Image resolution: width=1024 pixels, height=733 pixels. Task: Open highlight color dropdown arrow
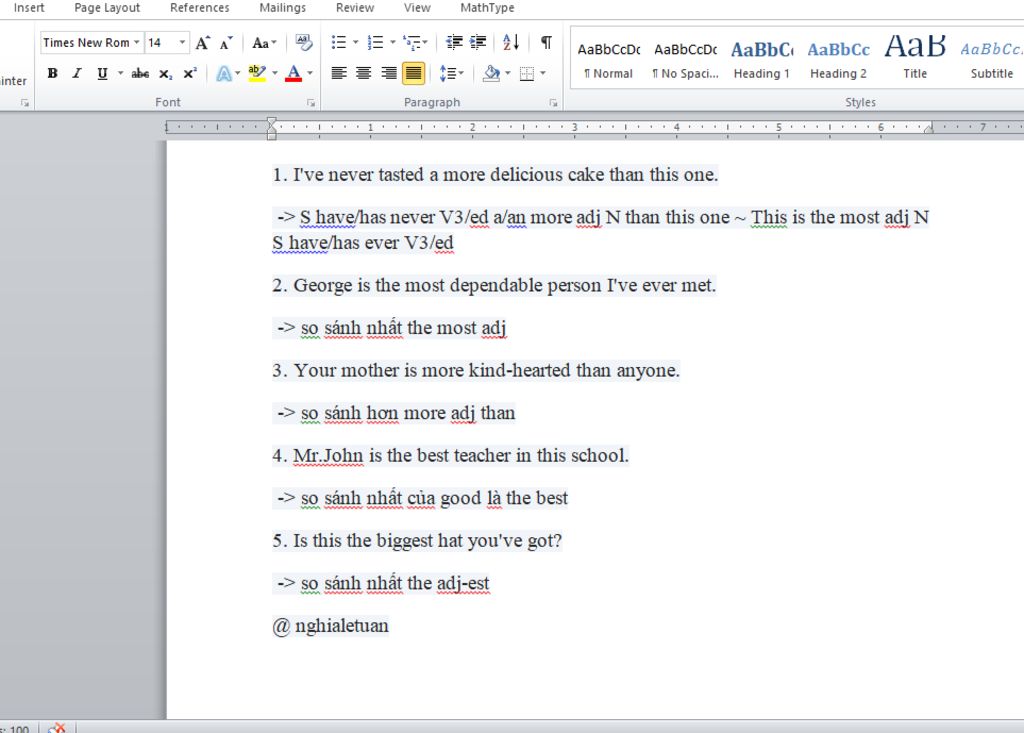tap(275, 73)
